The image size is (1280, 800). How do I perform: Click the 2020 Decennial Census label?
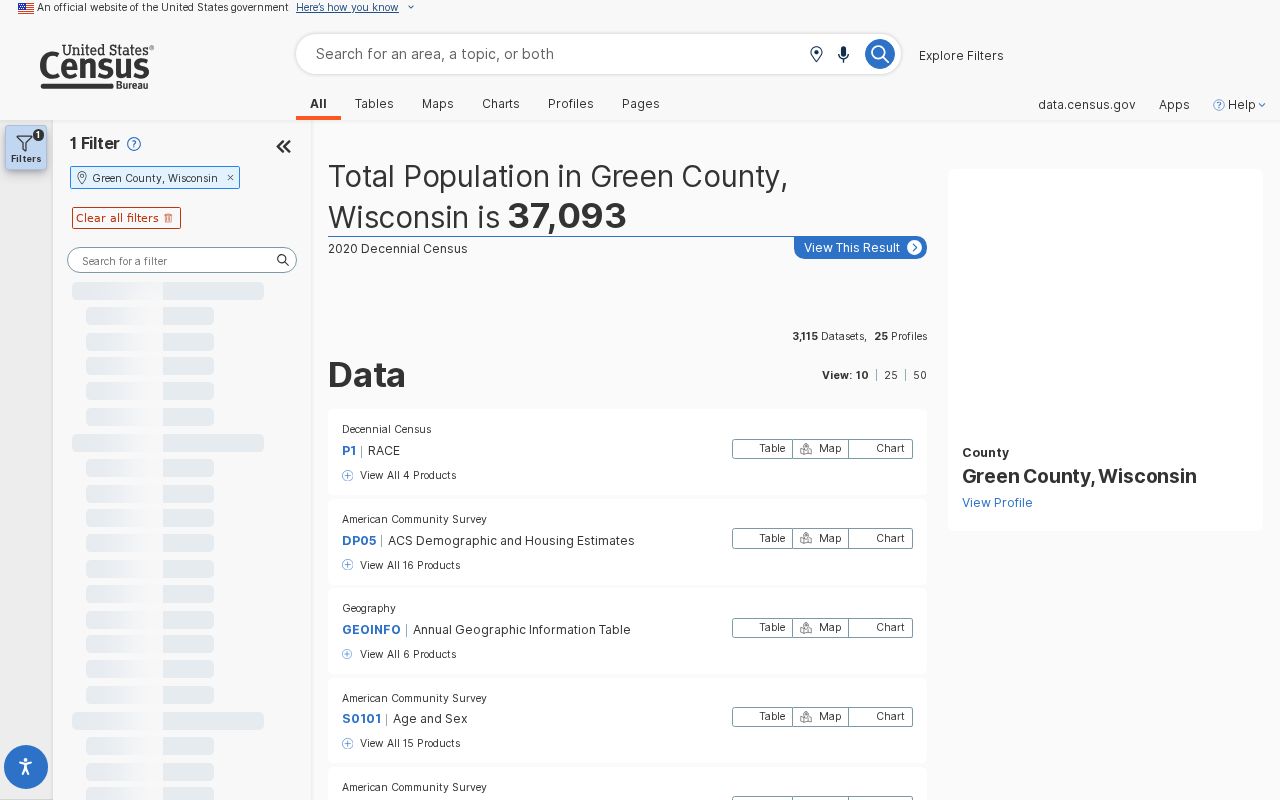tap(398, 249)
